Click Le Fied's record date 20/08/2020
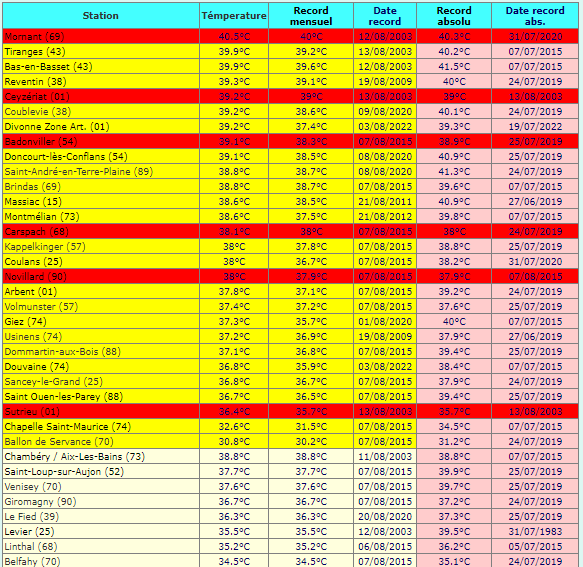583x567 pixels. coord(385,516)
